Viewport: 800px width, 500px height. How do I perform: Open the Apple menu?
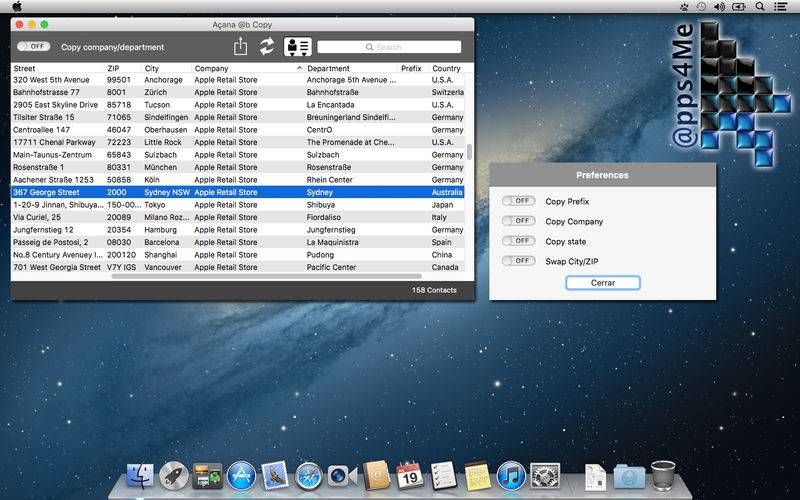(x=17, y=7)
